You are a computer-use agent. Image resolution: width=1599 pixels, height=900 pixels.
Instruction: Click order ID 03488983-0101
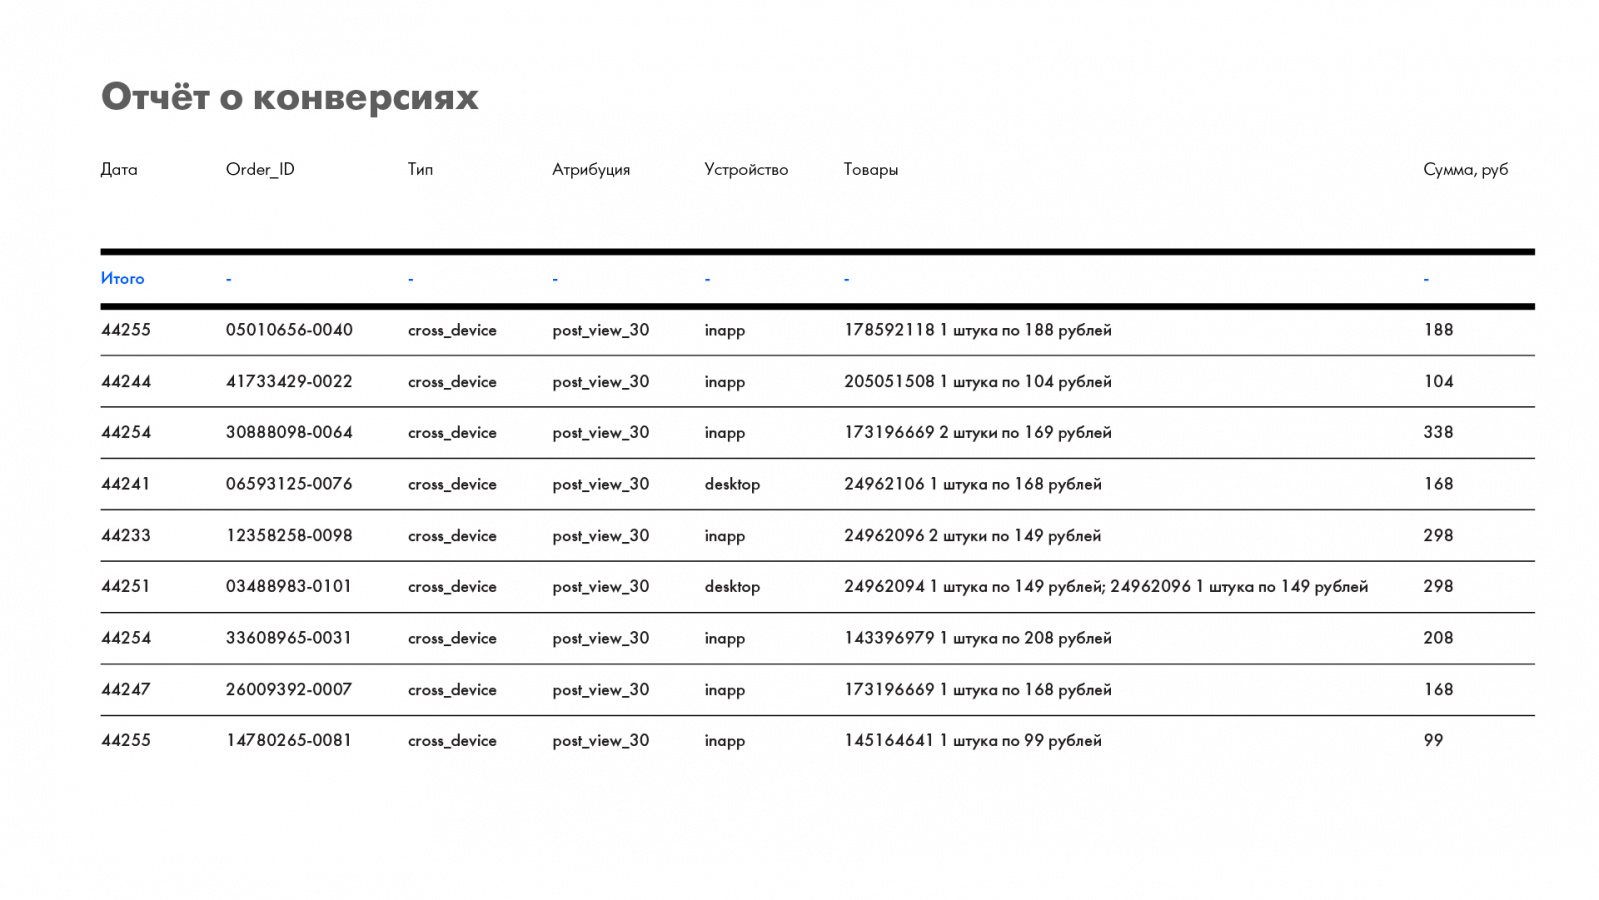[x=289, y=586]
